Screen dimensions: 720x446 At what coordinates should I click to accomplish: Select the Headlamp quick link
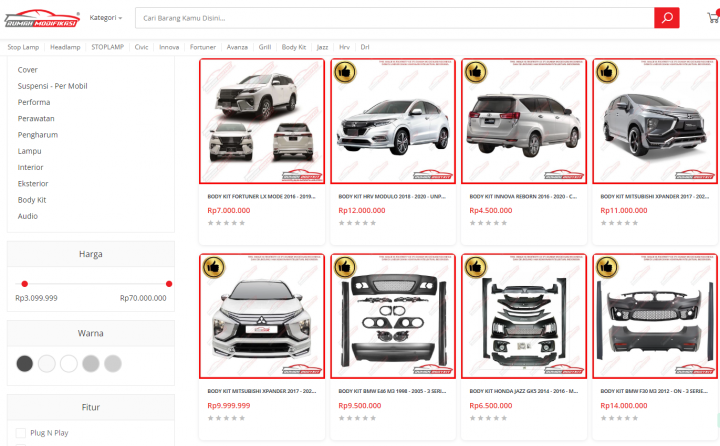(65, 47)
